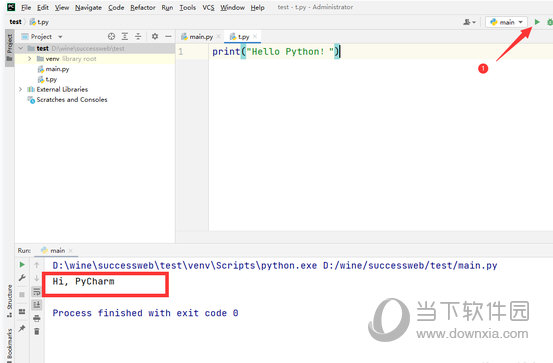Screen dimensions: 553x363
Task: Open the Tools menu
Action: (188, 7)
